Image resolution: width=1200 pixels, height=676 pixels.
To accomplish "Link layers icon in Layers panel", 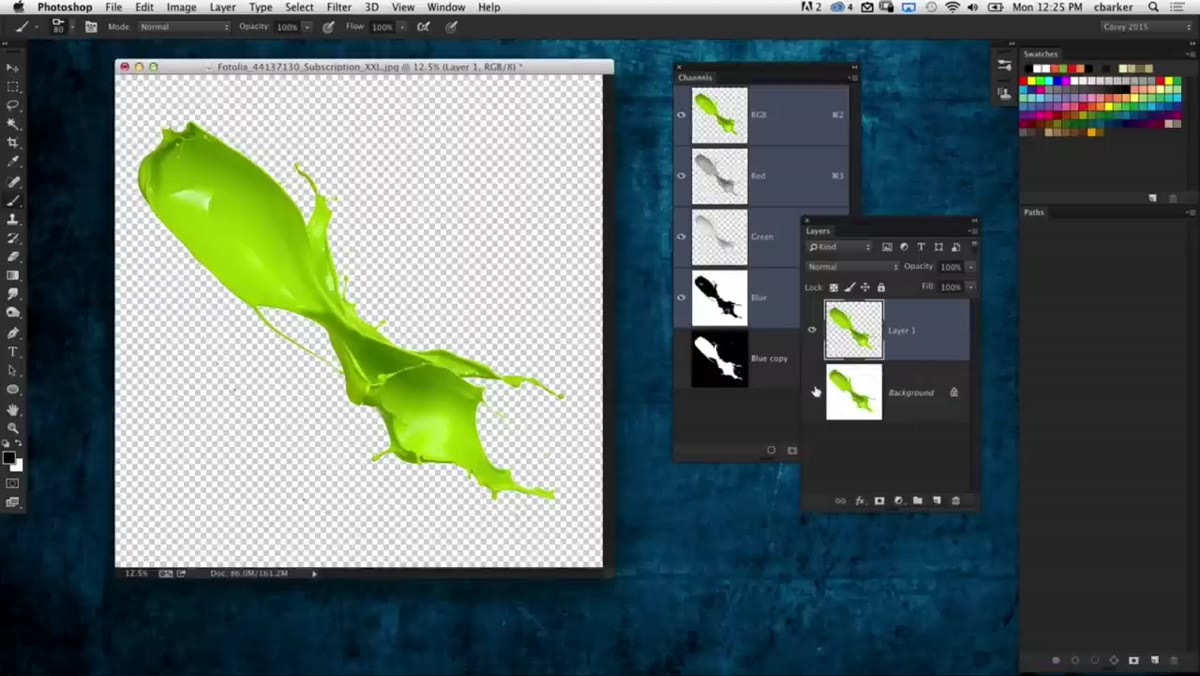I will (840, 500).
